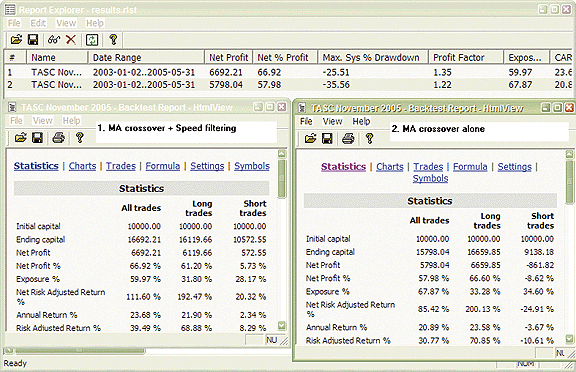Delete result with red X icon
The image size is (576, 372).
[x=71, y=39]
